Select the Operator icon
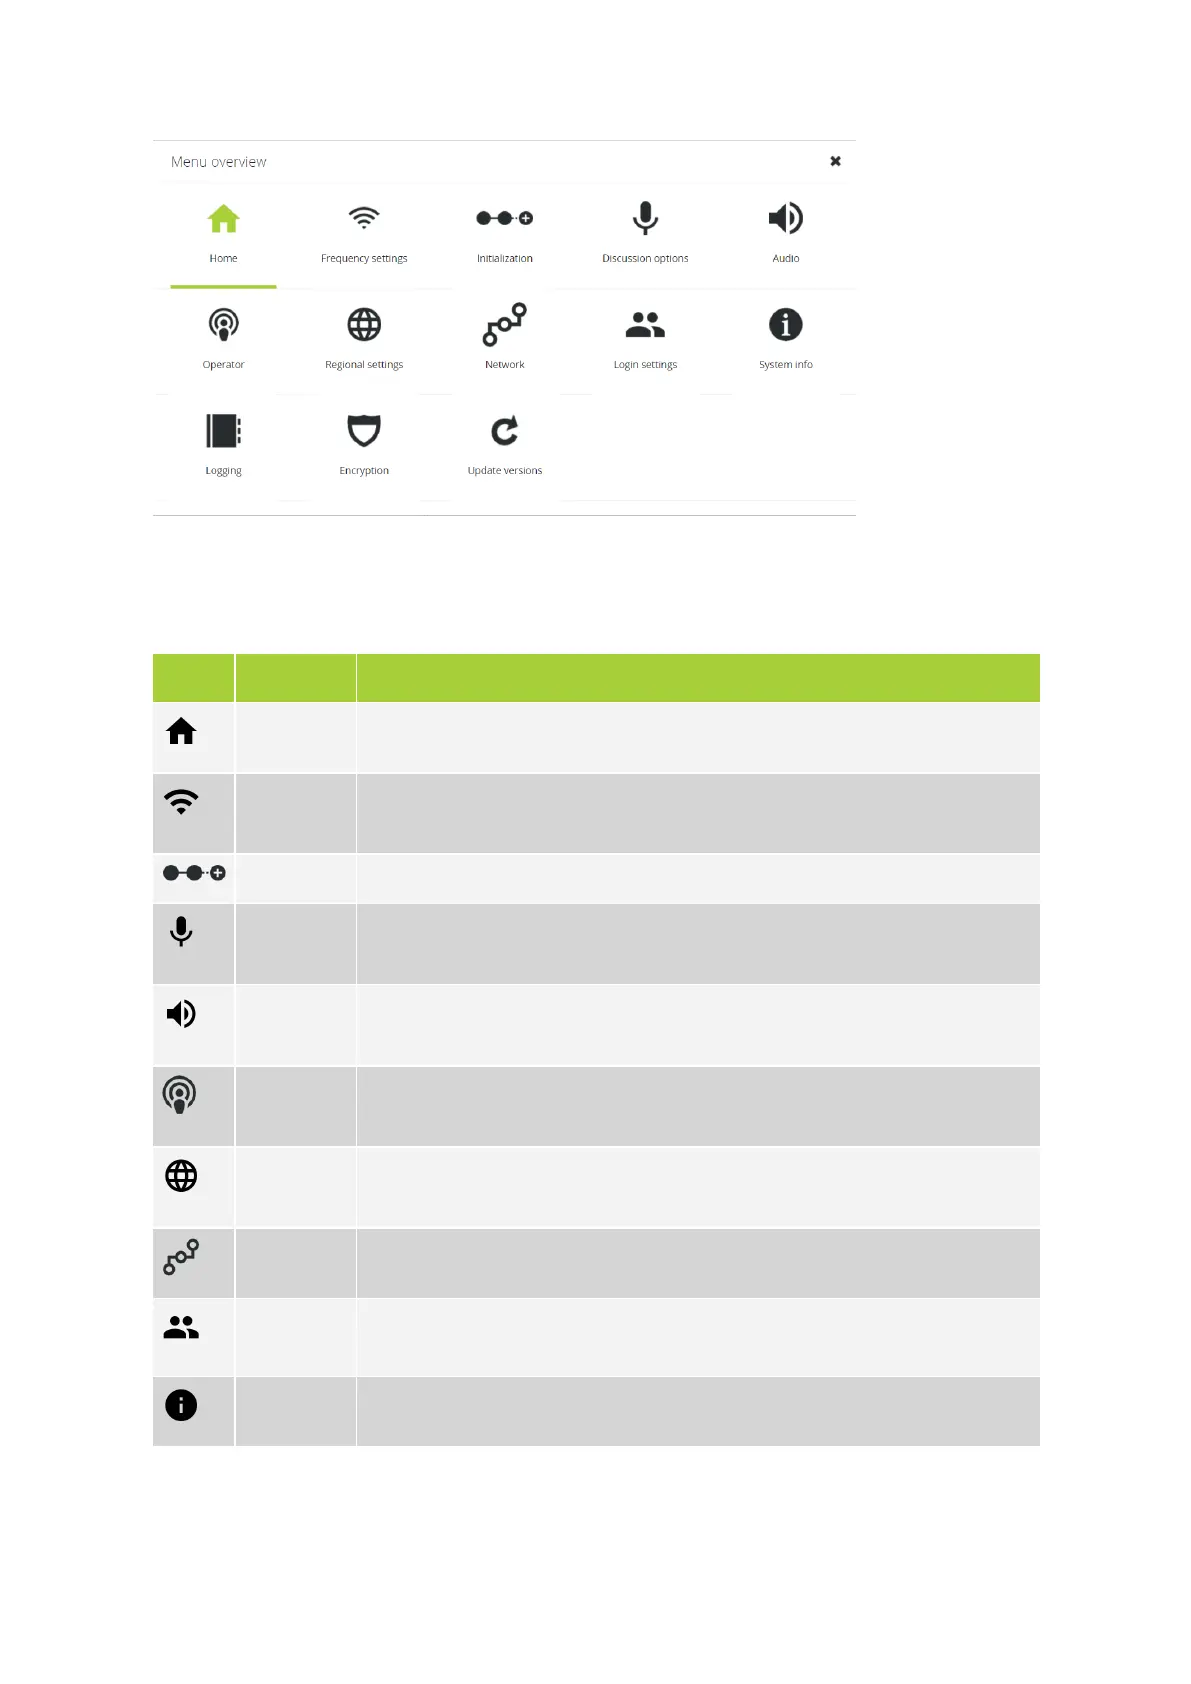This screenshot has height=1684, width=1191. click(x=223, y=325)
